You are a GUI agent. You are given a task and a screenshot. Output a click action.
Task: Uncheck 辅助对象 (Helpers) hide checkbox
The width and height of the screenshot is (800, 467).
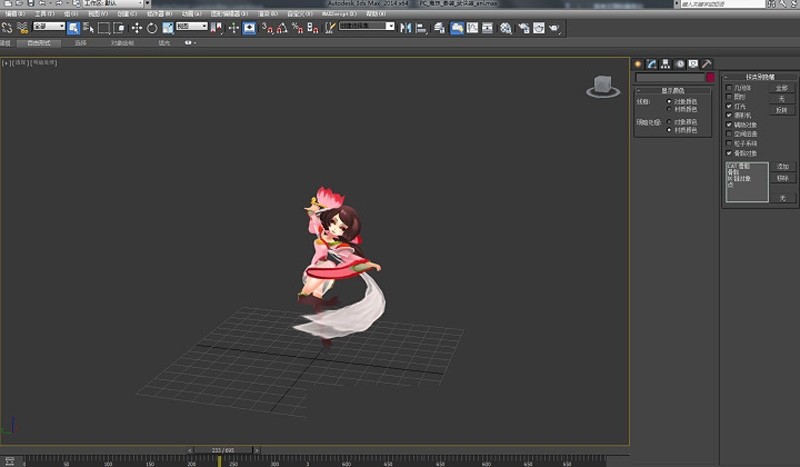click(x=729, y=125)
